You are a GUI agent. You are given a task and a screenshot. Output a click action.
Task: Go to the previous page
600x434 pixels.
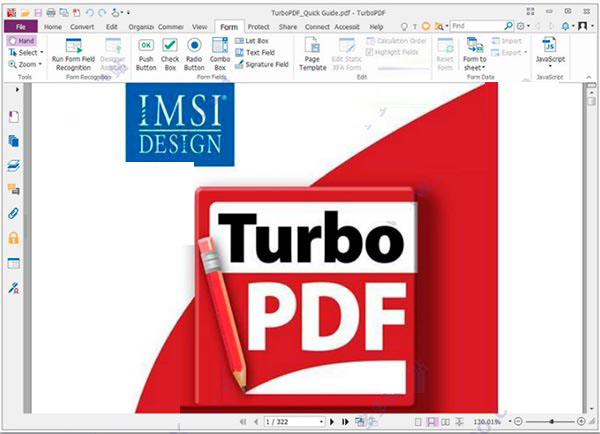(256, 422)
